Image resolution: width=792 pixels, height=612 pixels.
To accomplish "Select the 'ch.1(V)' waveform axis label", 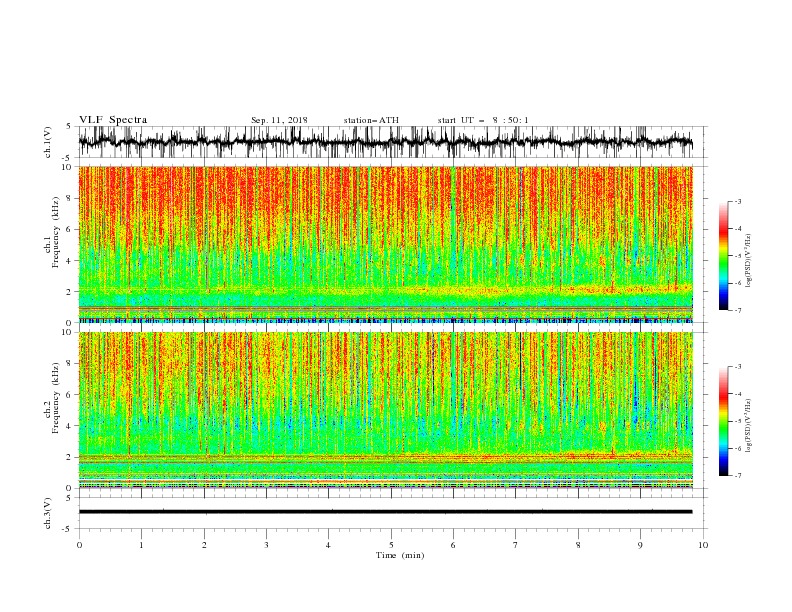I will point(49,142).
